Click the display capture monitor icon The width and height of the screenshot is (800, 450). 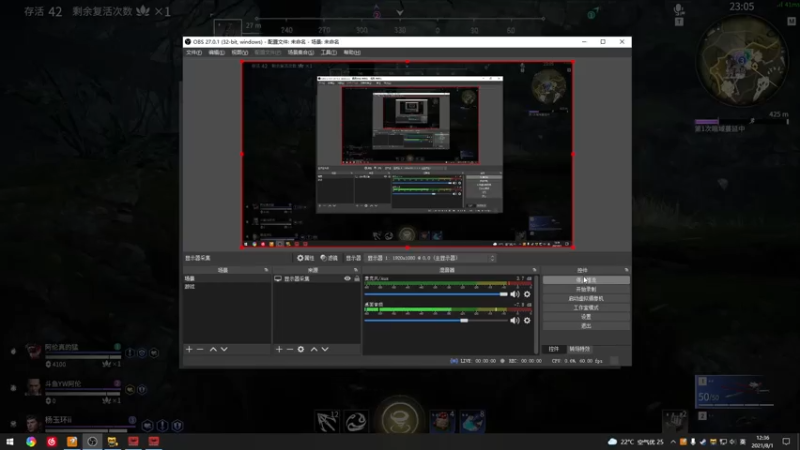pos(278,279)
